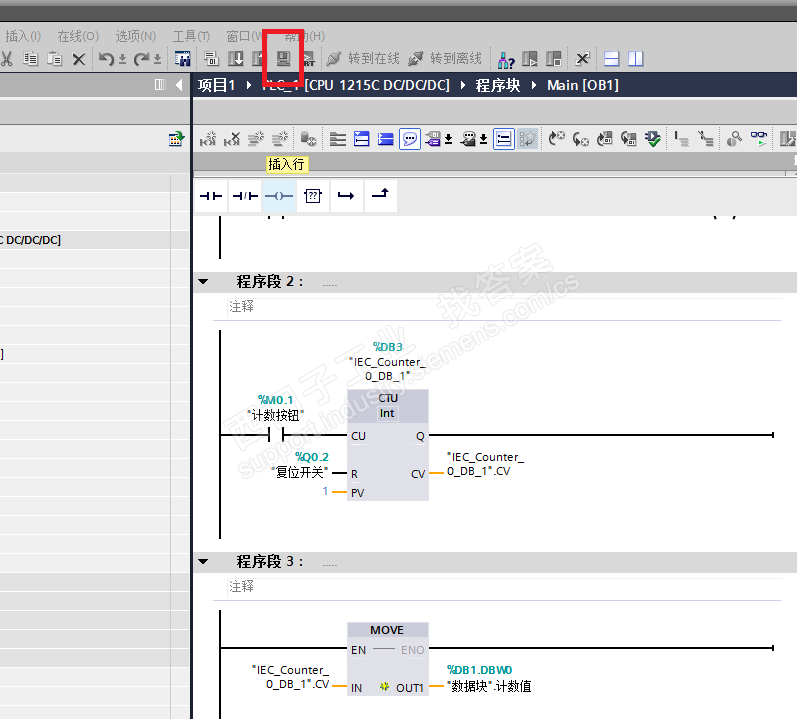Click the Monitoring on/off glasses icon
The height and width of the screenshot is (719, 797).
pyautogui.click(x=759, y=138)
